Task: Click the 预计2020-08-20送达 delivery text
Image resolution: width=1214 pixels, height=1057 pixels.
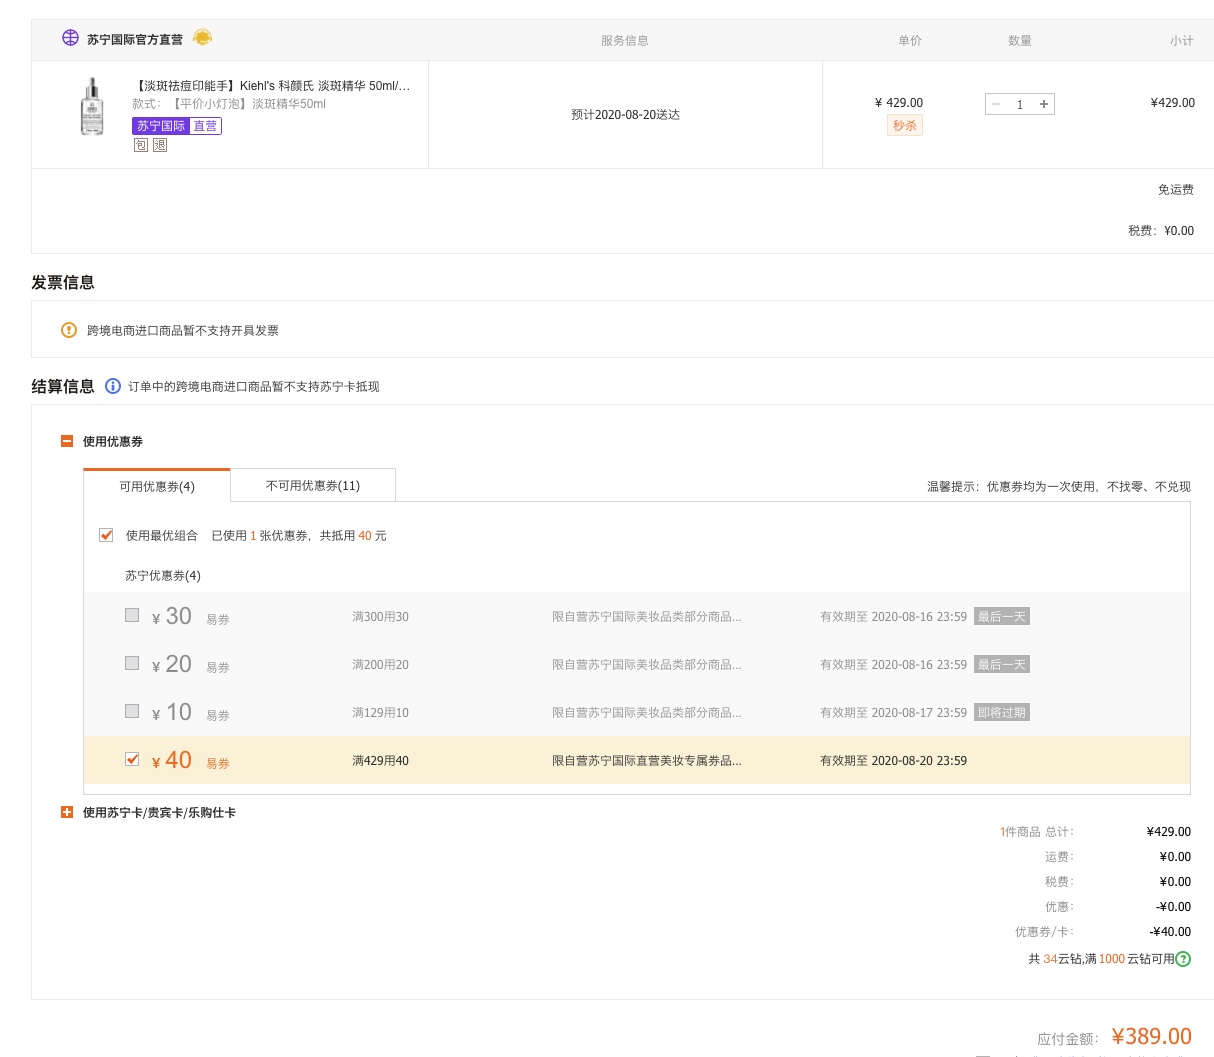Action: [x=625, y=115]
